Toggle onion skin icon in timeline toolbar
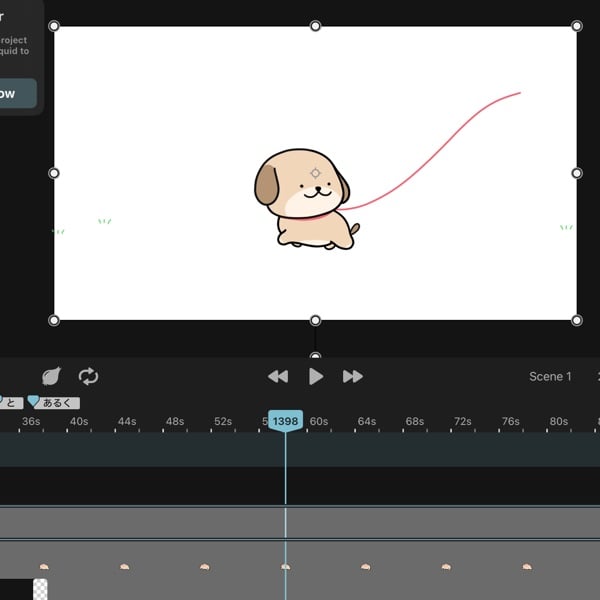This screenshot has width=600, height=600. tap(51, 376)
